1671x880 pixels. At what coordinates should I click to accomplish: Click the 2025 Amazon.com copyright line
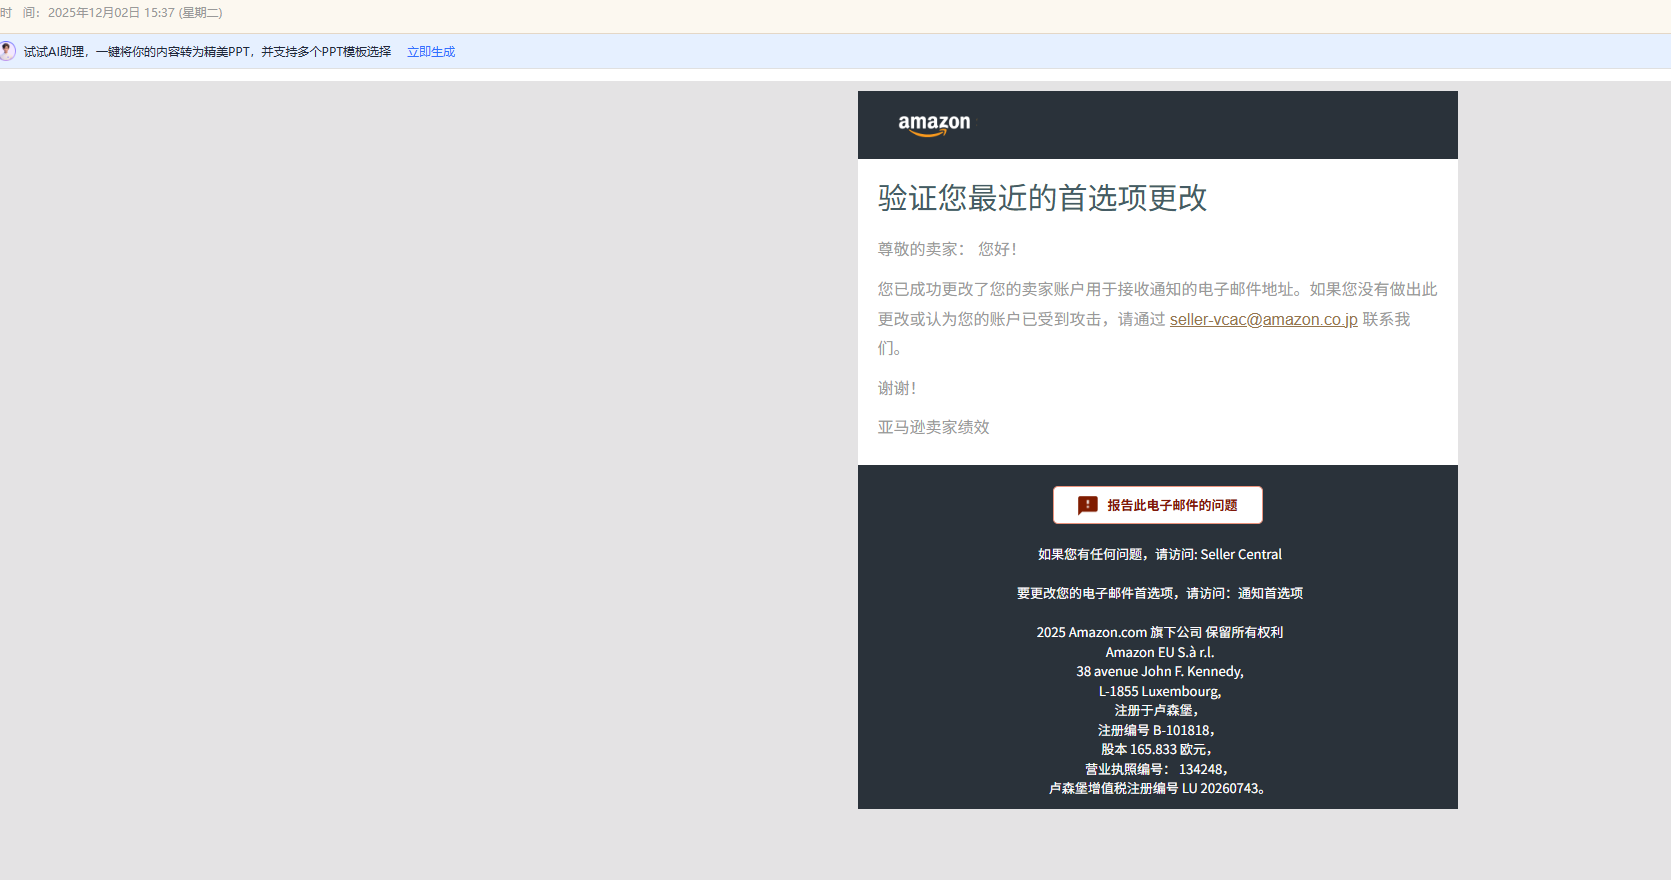click(1159, 632)
